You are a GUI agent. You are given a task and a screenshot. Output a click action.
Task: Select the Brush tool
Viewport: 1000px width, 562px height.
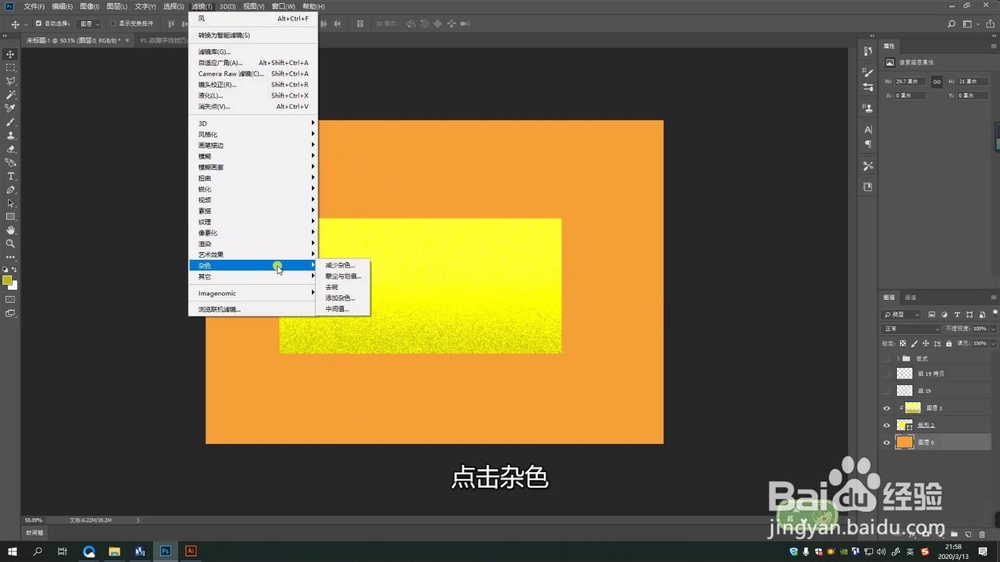10,122
